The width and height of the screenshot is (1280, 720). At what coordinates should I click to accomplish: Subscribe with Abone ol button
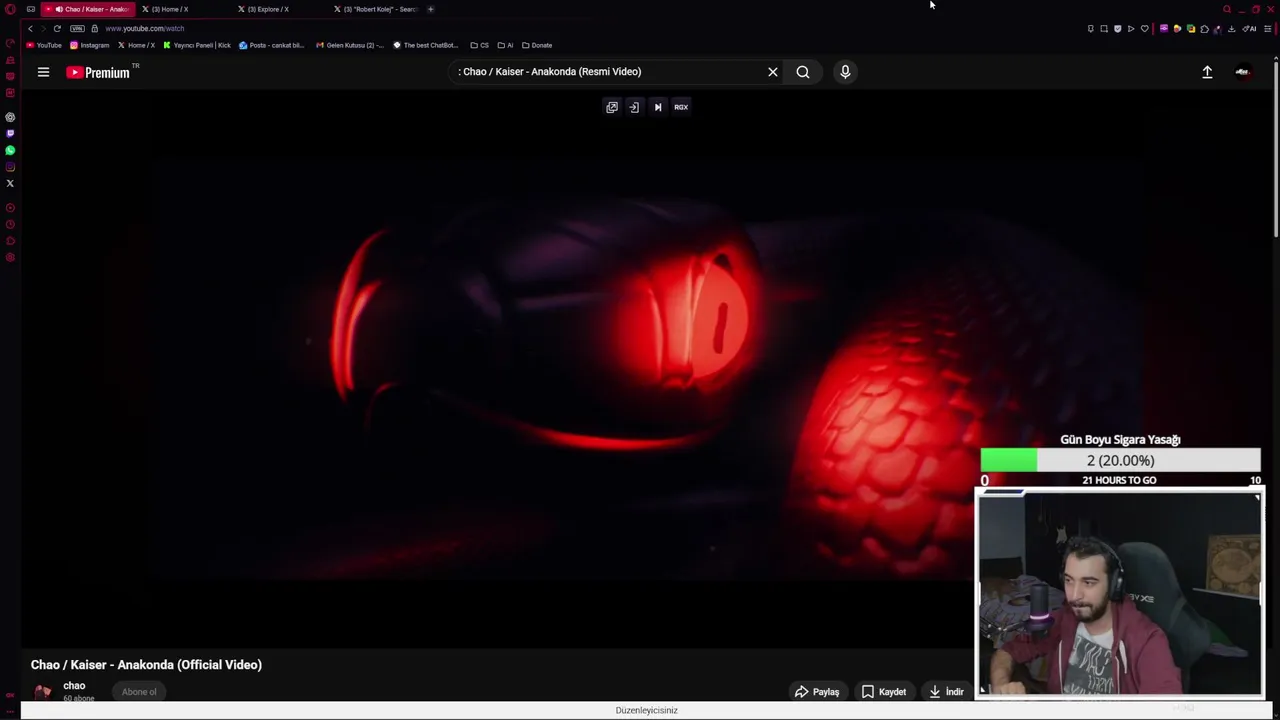pyautogui.click(x=139, y=692)
